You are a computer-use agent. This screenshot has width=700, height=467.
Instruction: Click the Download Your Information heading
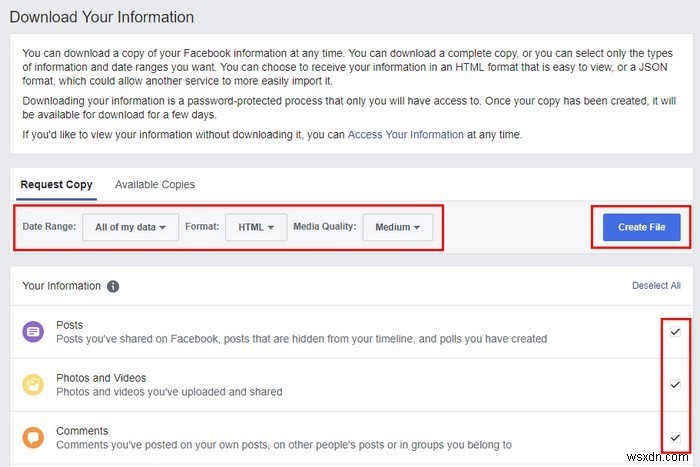click(102, 17)
